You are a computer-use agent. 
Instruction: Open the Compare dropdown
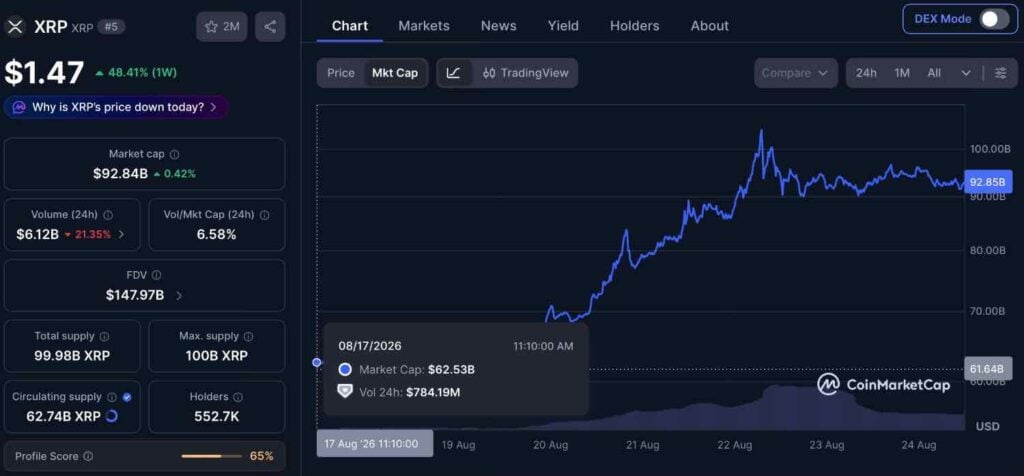coord(795,73)
